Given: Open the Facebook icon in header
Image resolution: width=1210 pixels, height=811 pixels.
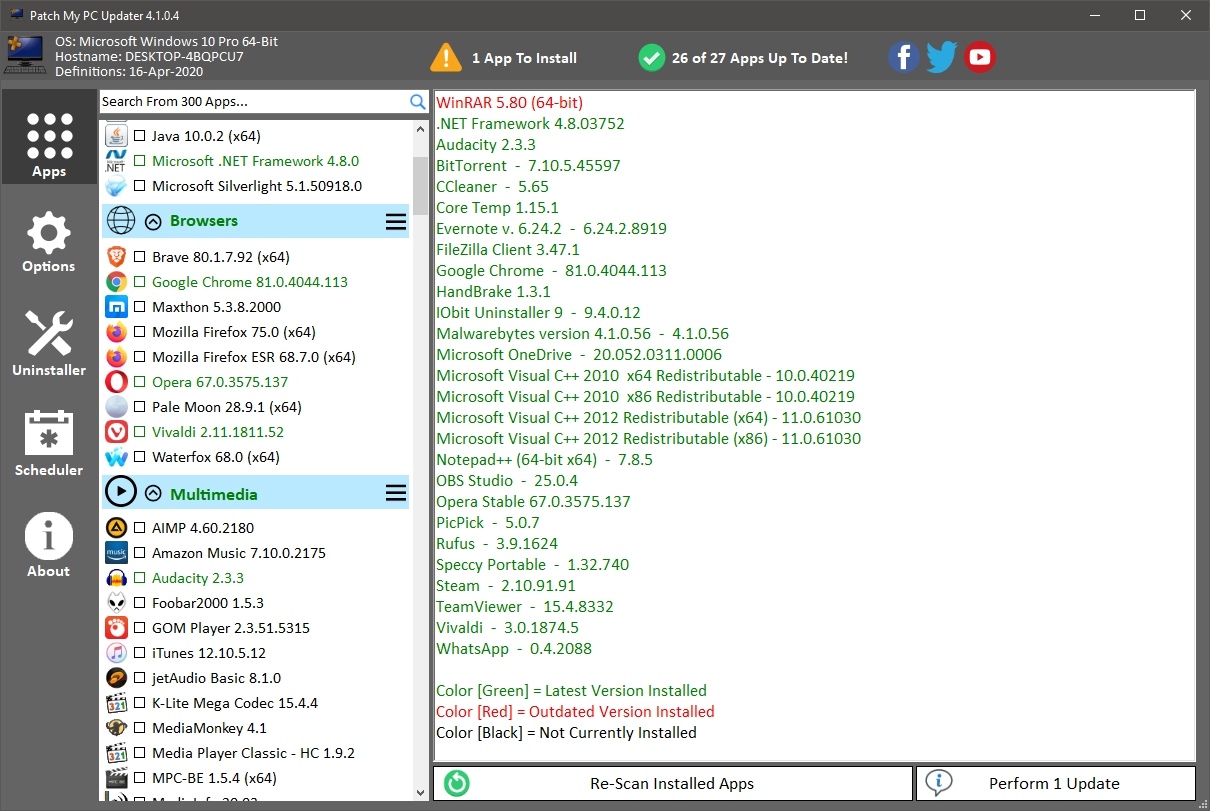Looking at the screenshot, I should [x=903, y=57].
